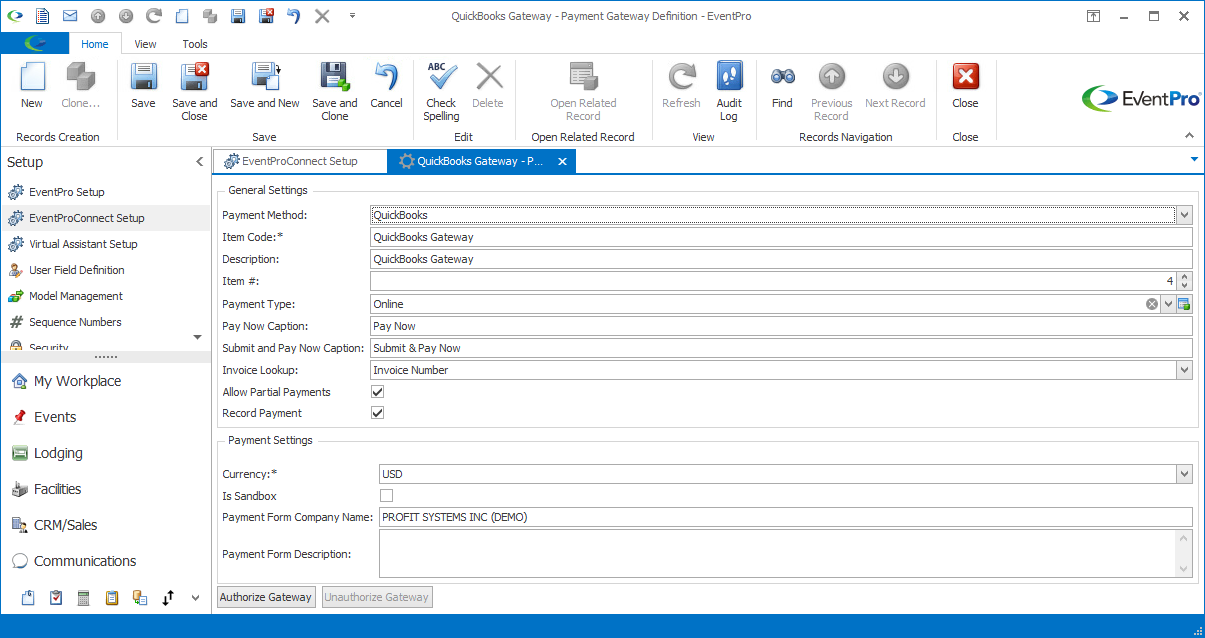Open the Facilities module

pyautogui.click(x=57, y=489)
